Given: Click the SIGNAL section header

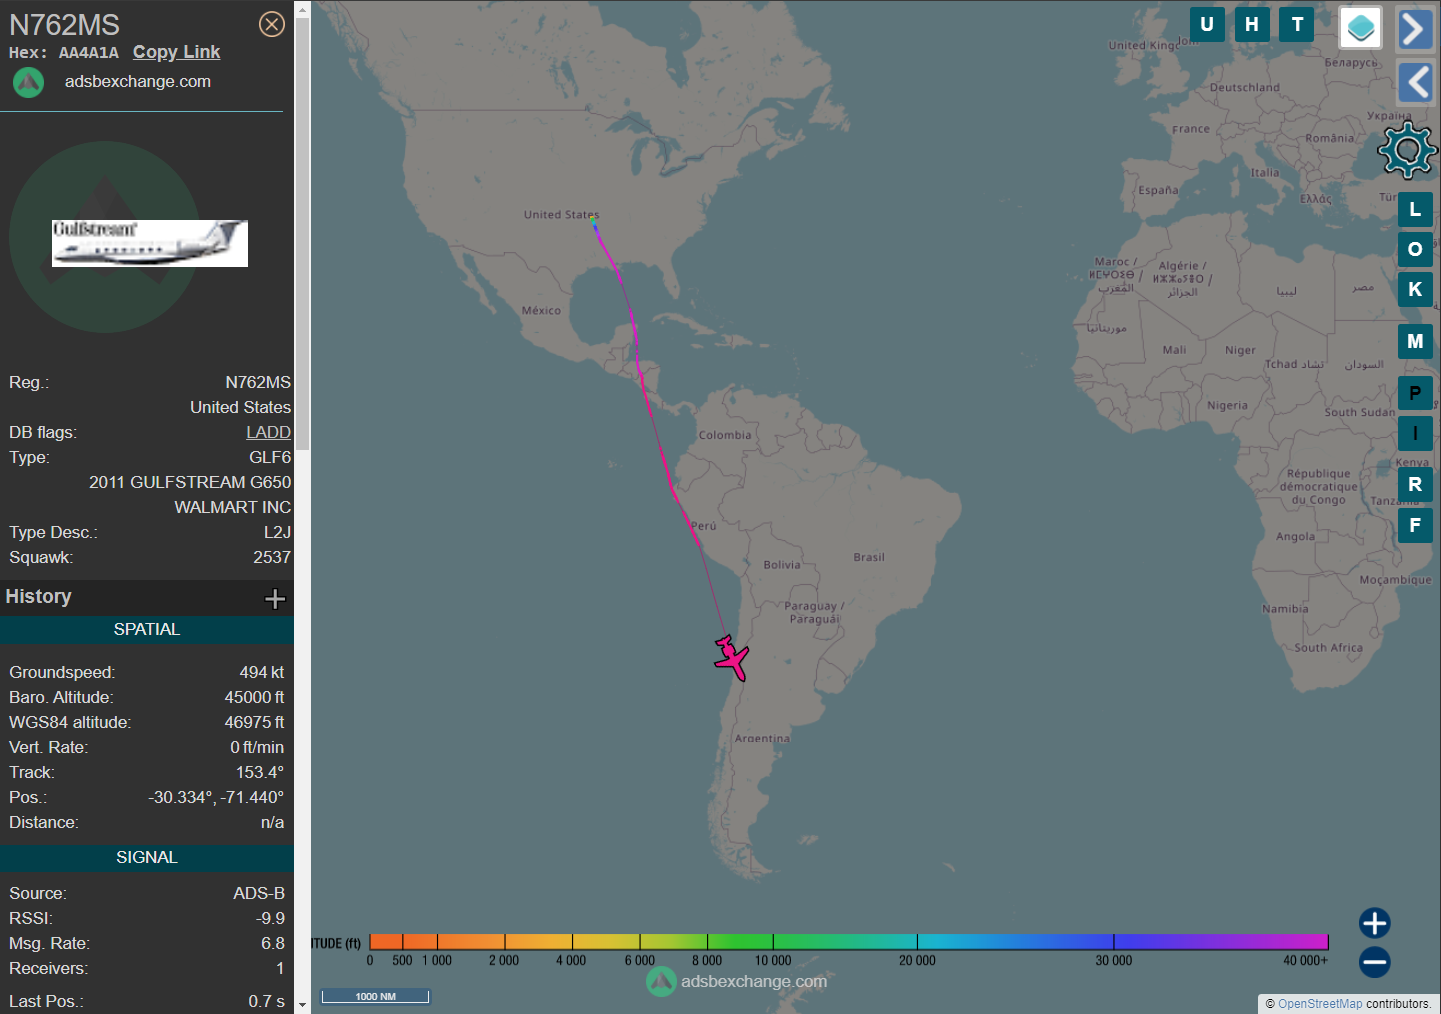Looking at the screenshot, I should tap(147, 858).
